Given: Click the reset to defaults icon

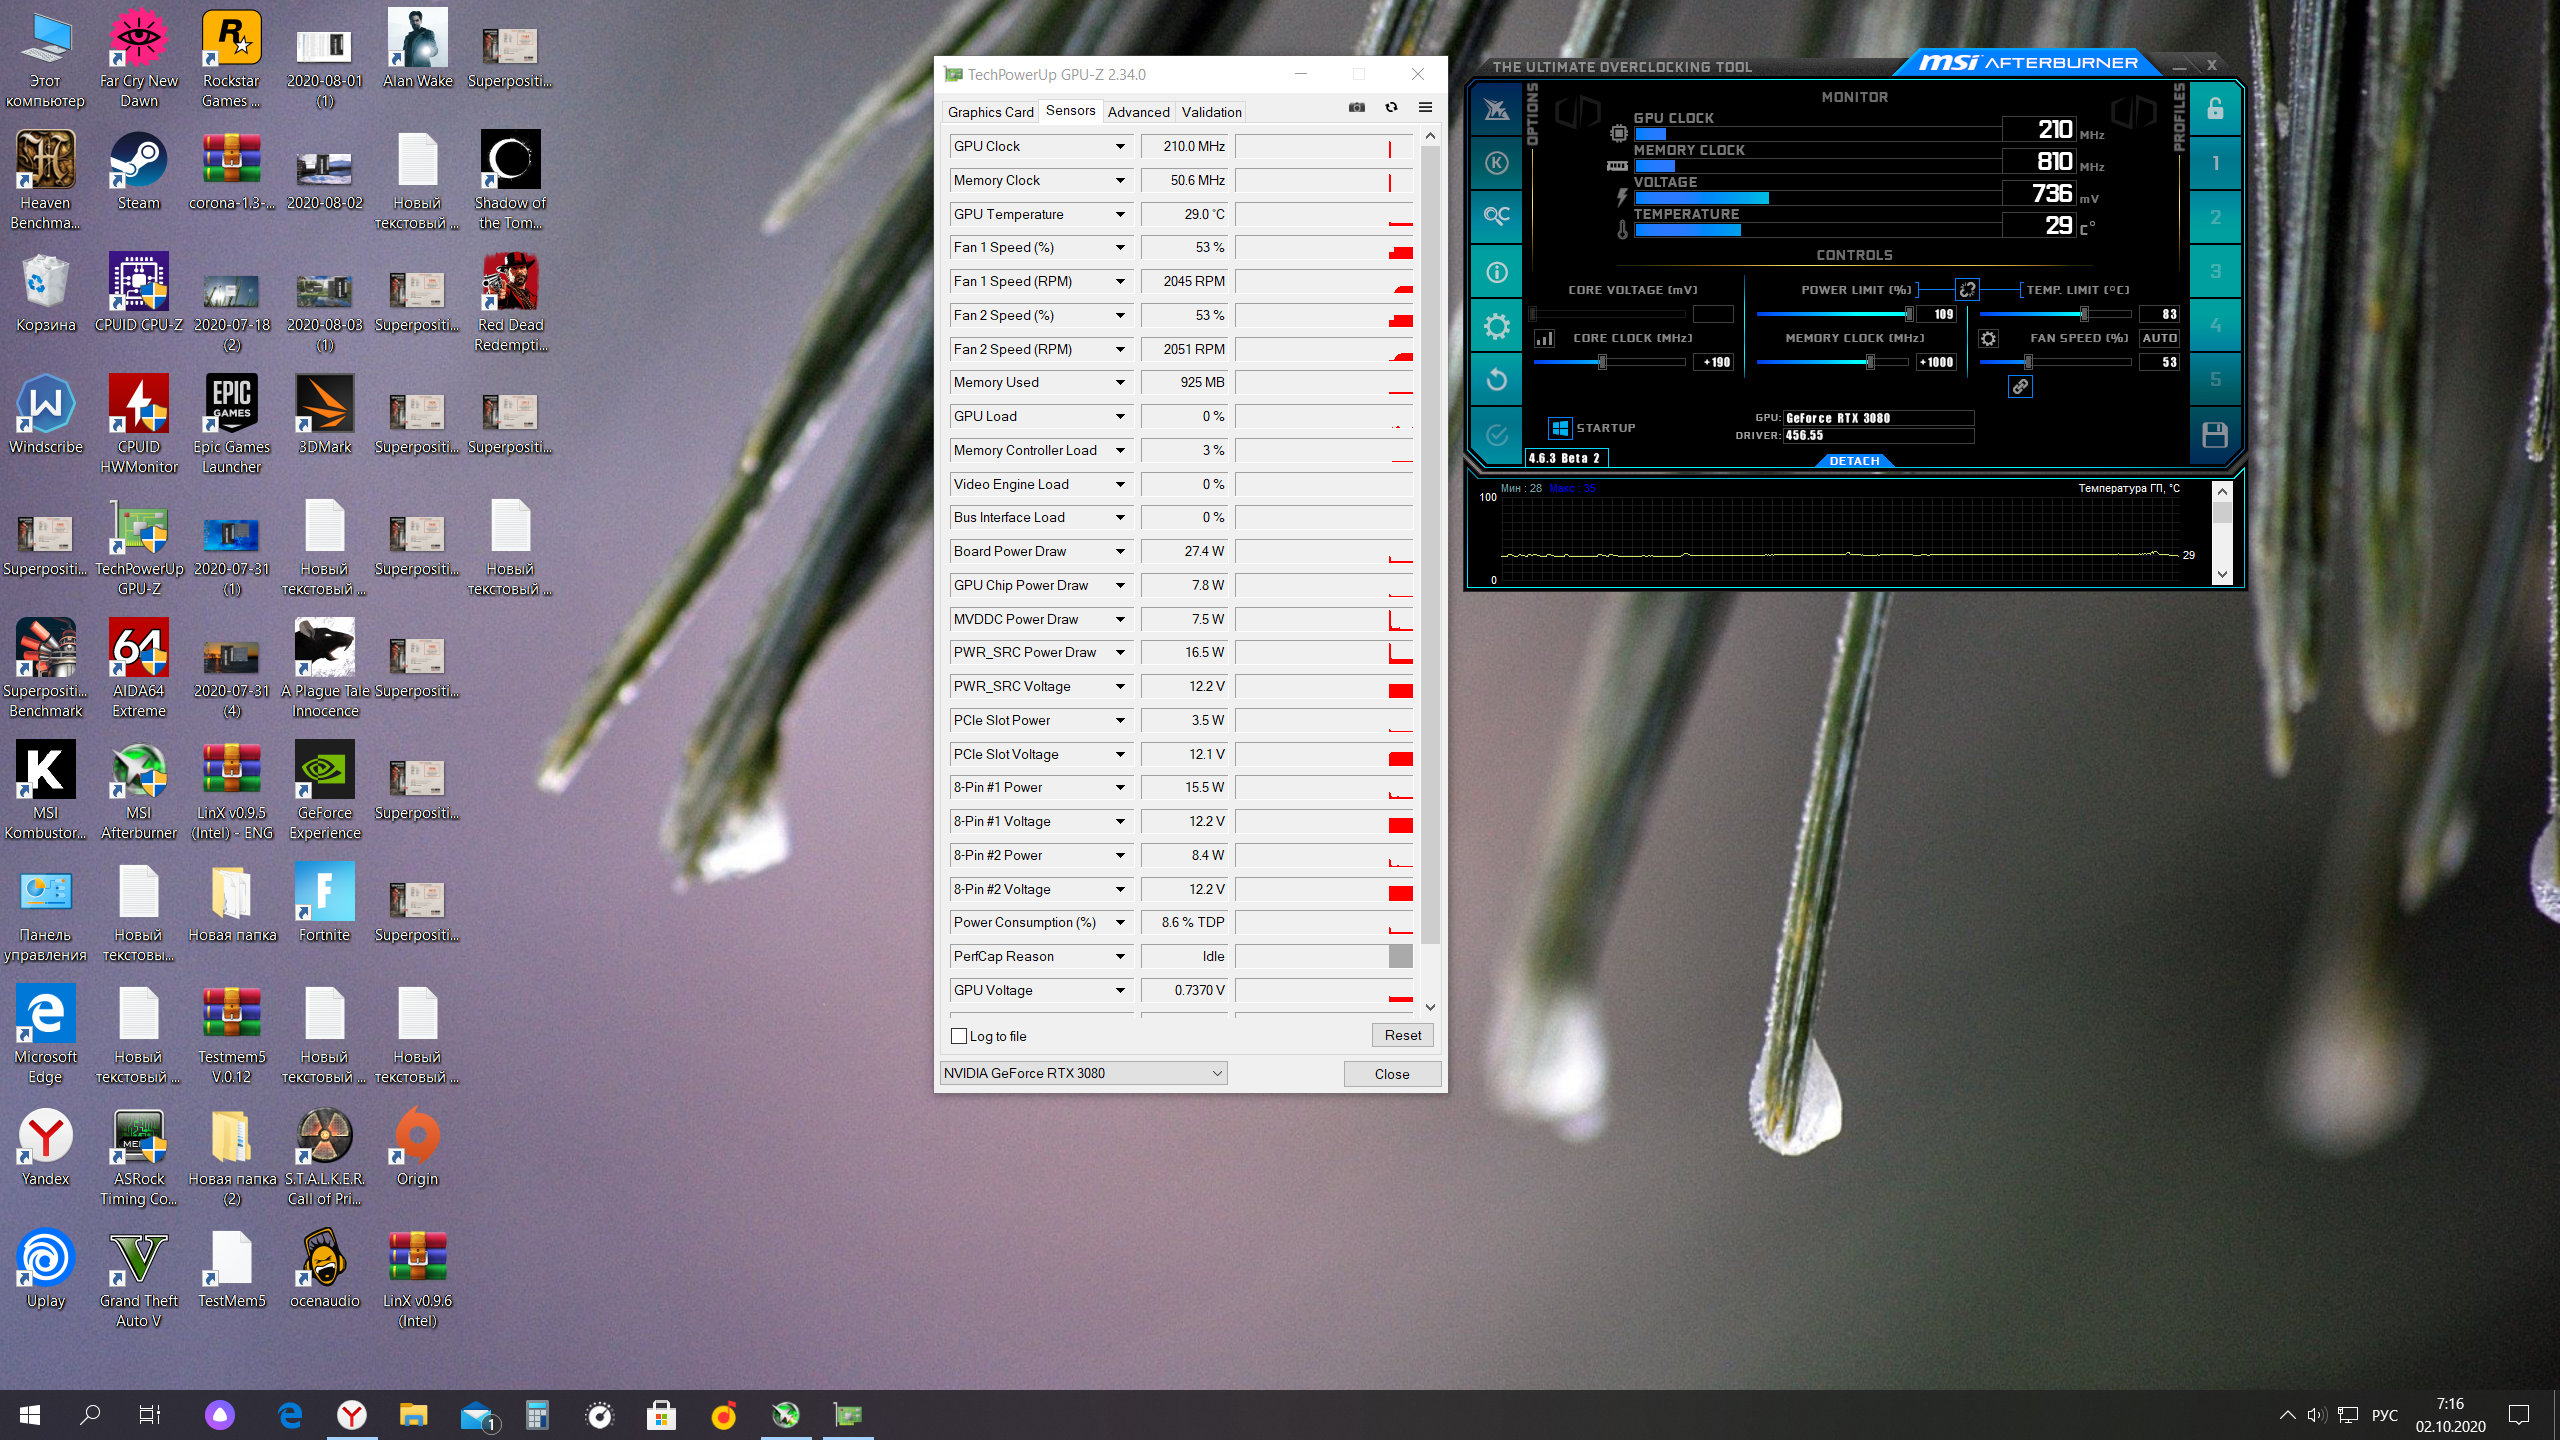Looking at the screenshot, I should click(x=1496, y=379).
